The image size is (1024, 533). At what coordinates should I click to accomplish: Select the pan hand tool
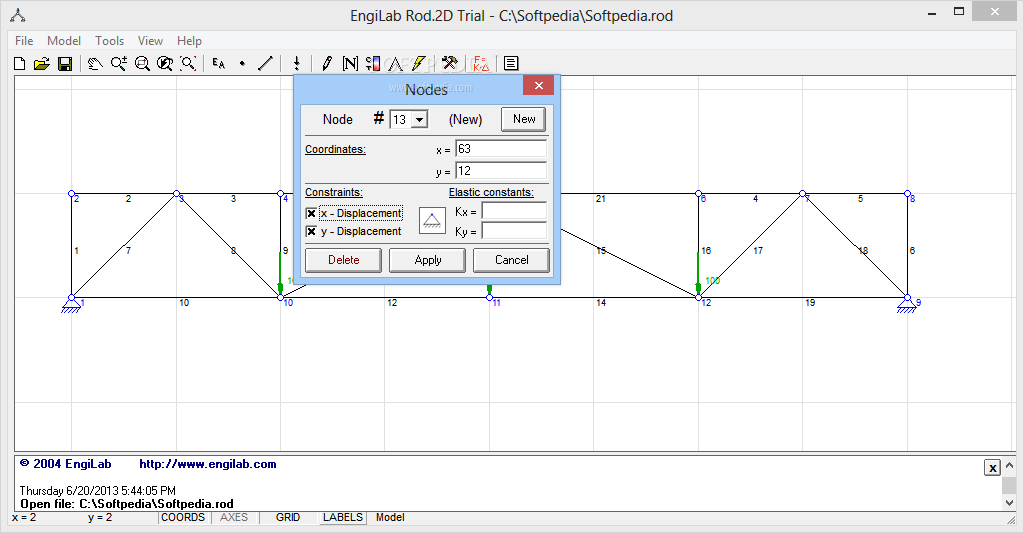coord(95,63)
